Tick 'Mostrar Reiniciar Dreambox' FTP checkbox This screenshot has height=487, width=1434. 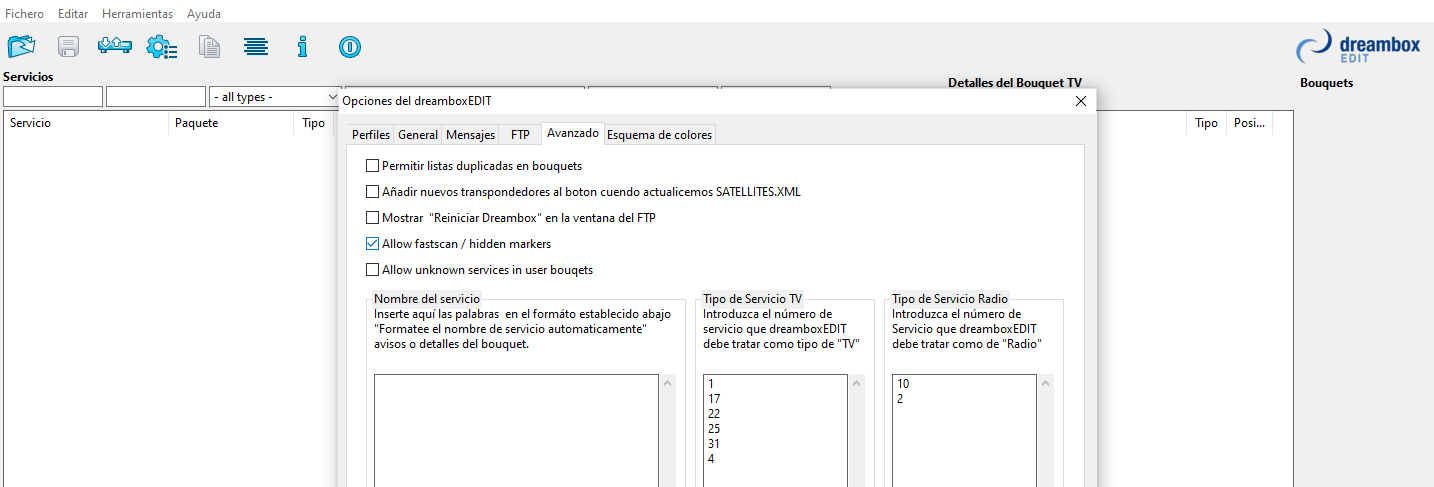point(373,218)
